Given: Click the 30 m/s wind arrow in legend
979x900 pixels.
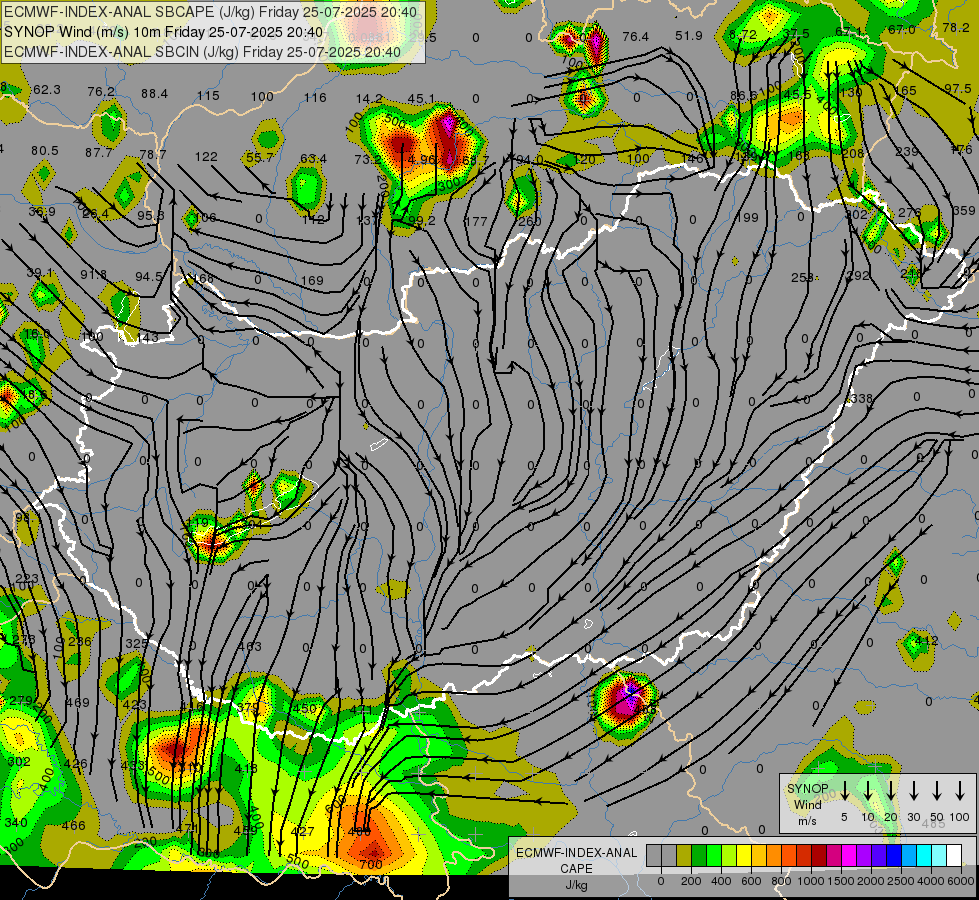Looking at the screenshot, I should (x=913, y=791).
